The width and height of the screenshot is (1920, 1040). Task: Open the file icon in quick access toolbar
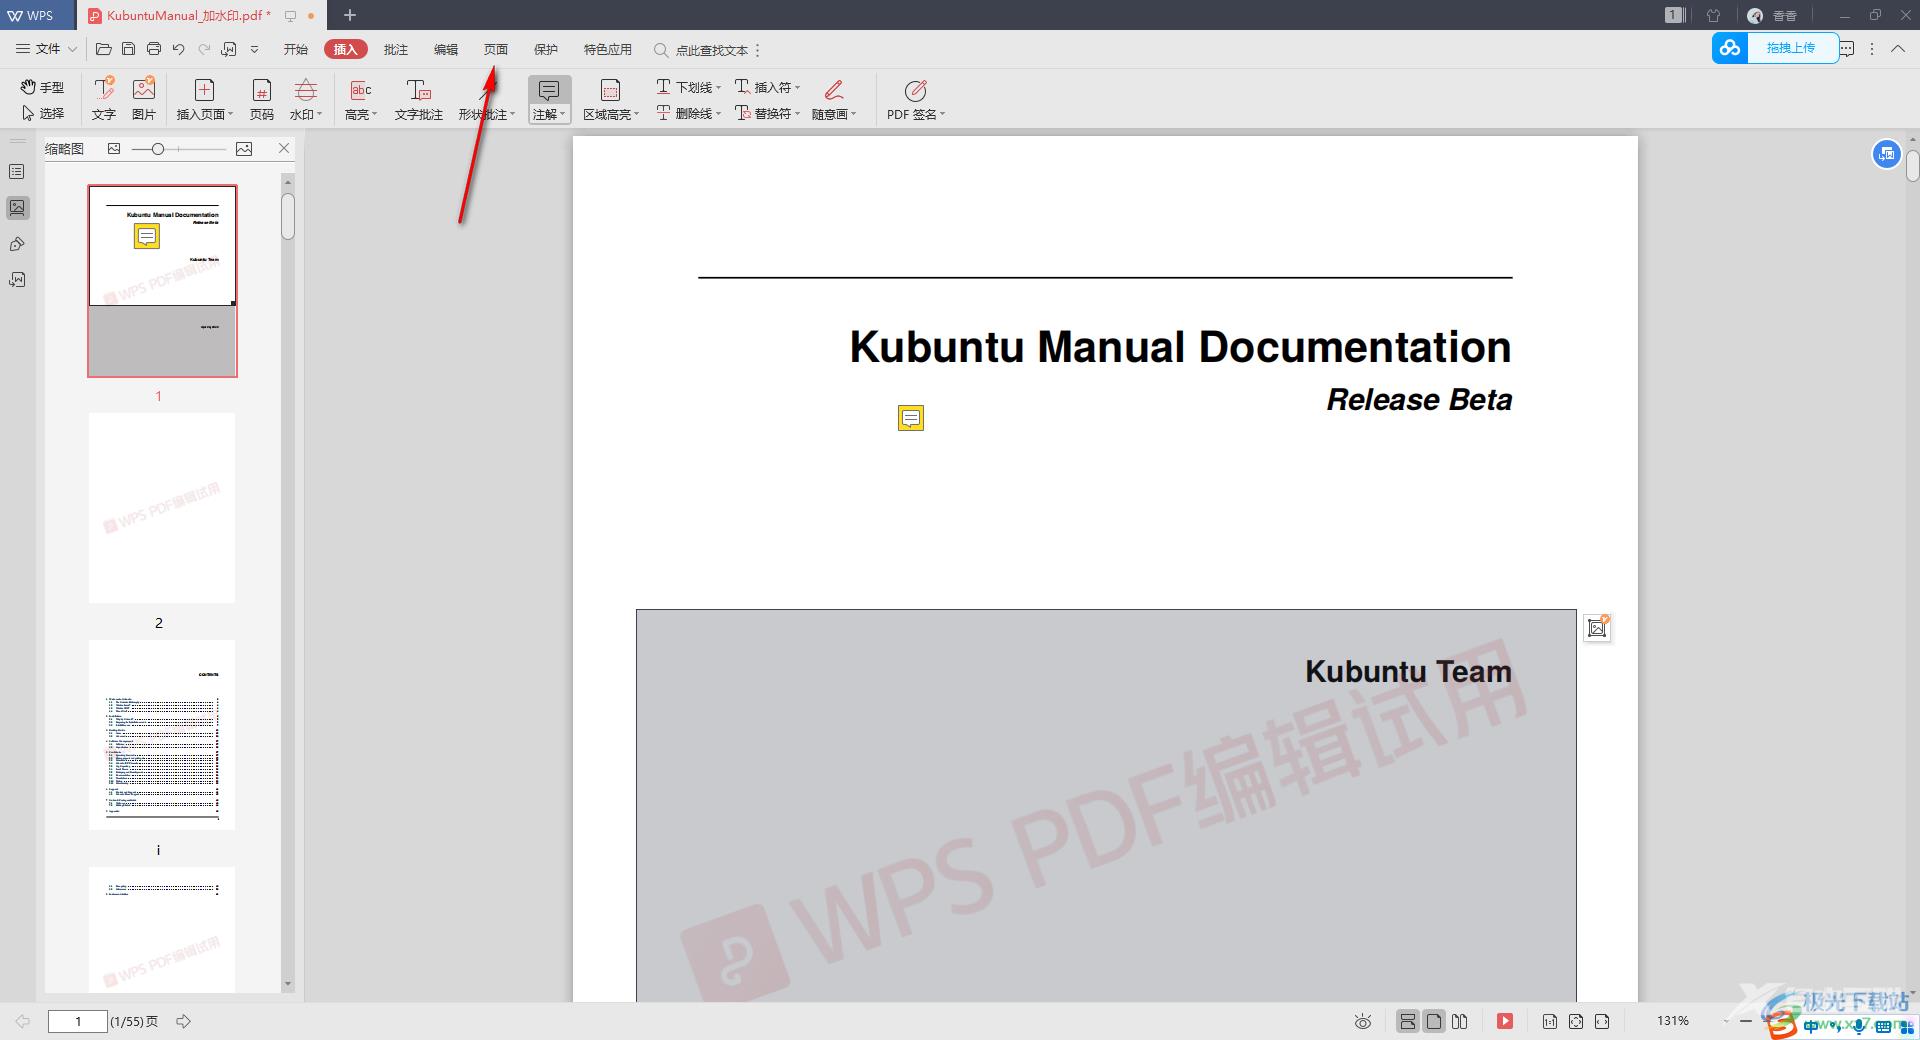103,49
